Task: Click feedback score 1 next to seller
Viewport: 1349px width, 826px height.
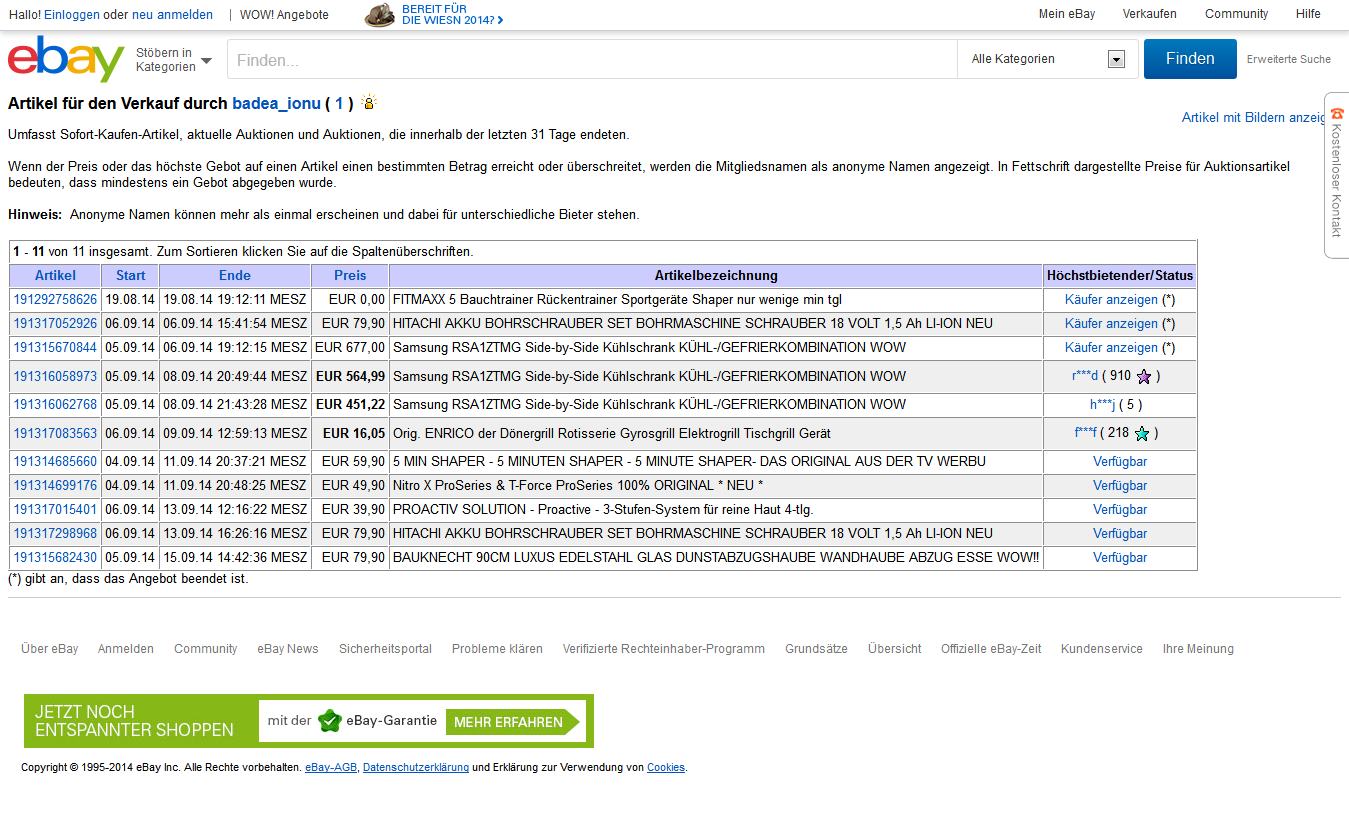Action: (339, 103)
